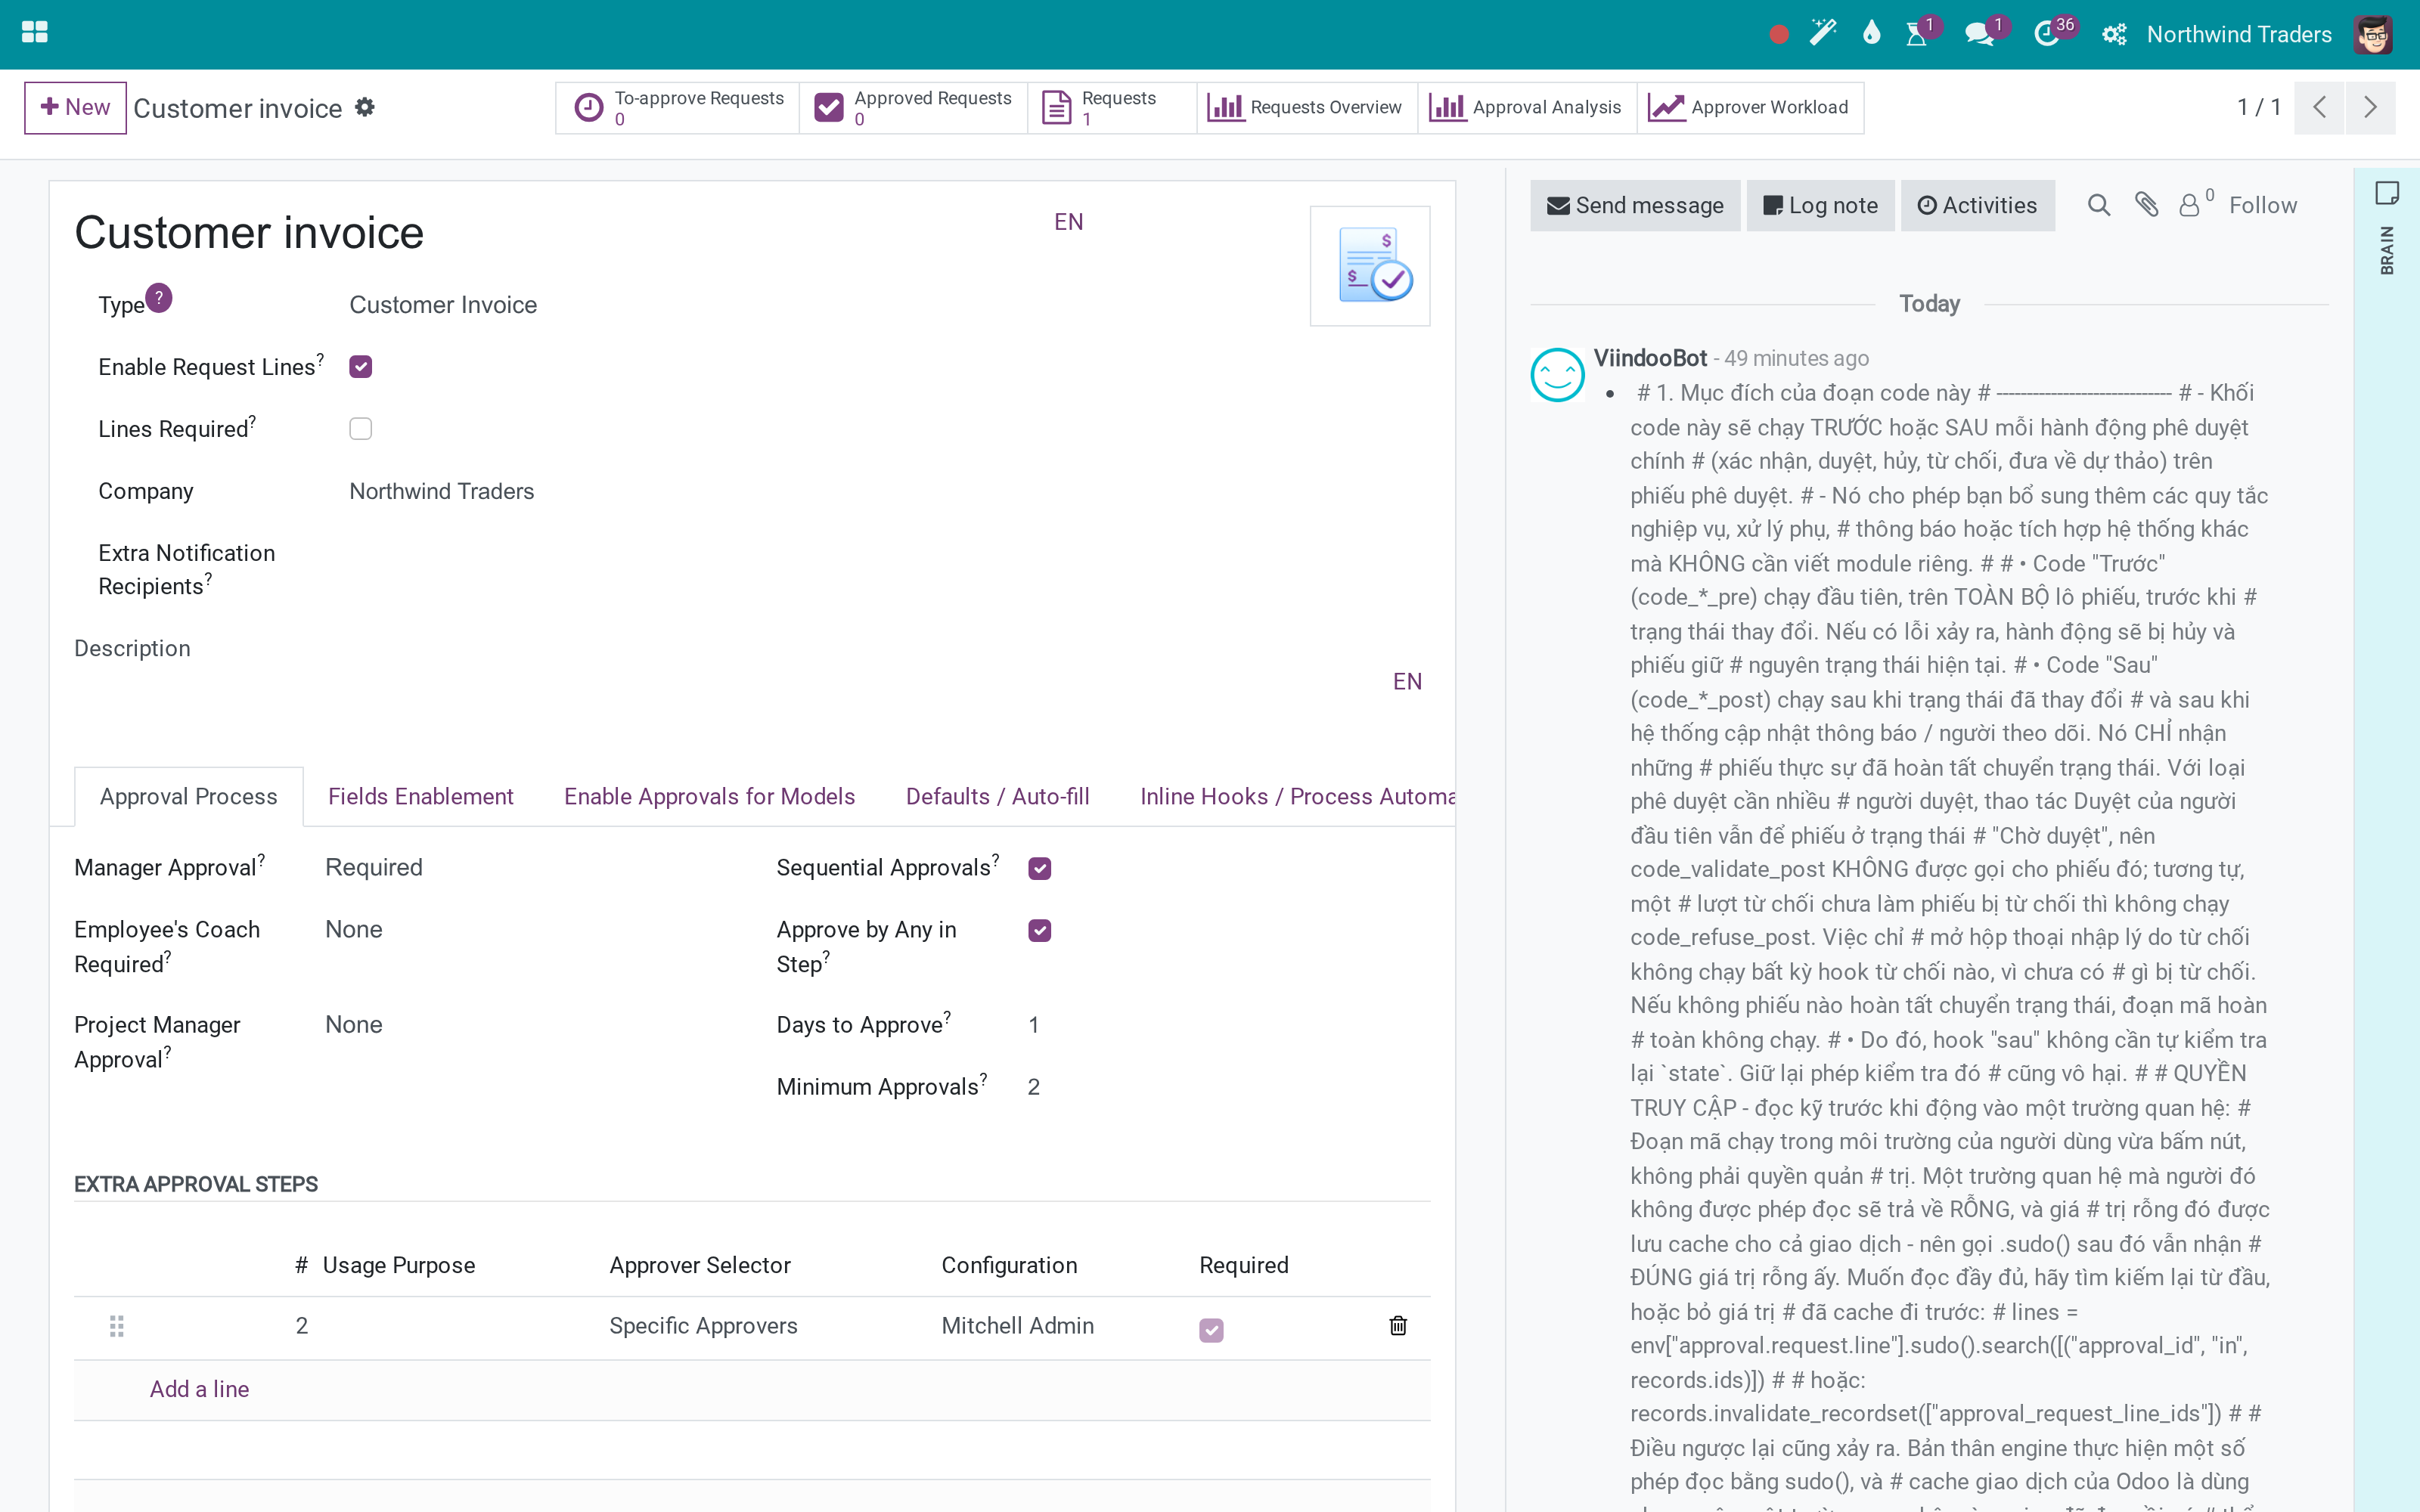Click EN translate button beside title
2420x1512 pixels.
coord(1069,222)
